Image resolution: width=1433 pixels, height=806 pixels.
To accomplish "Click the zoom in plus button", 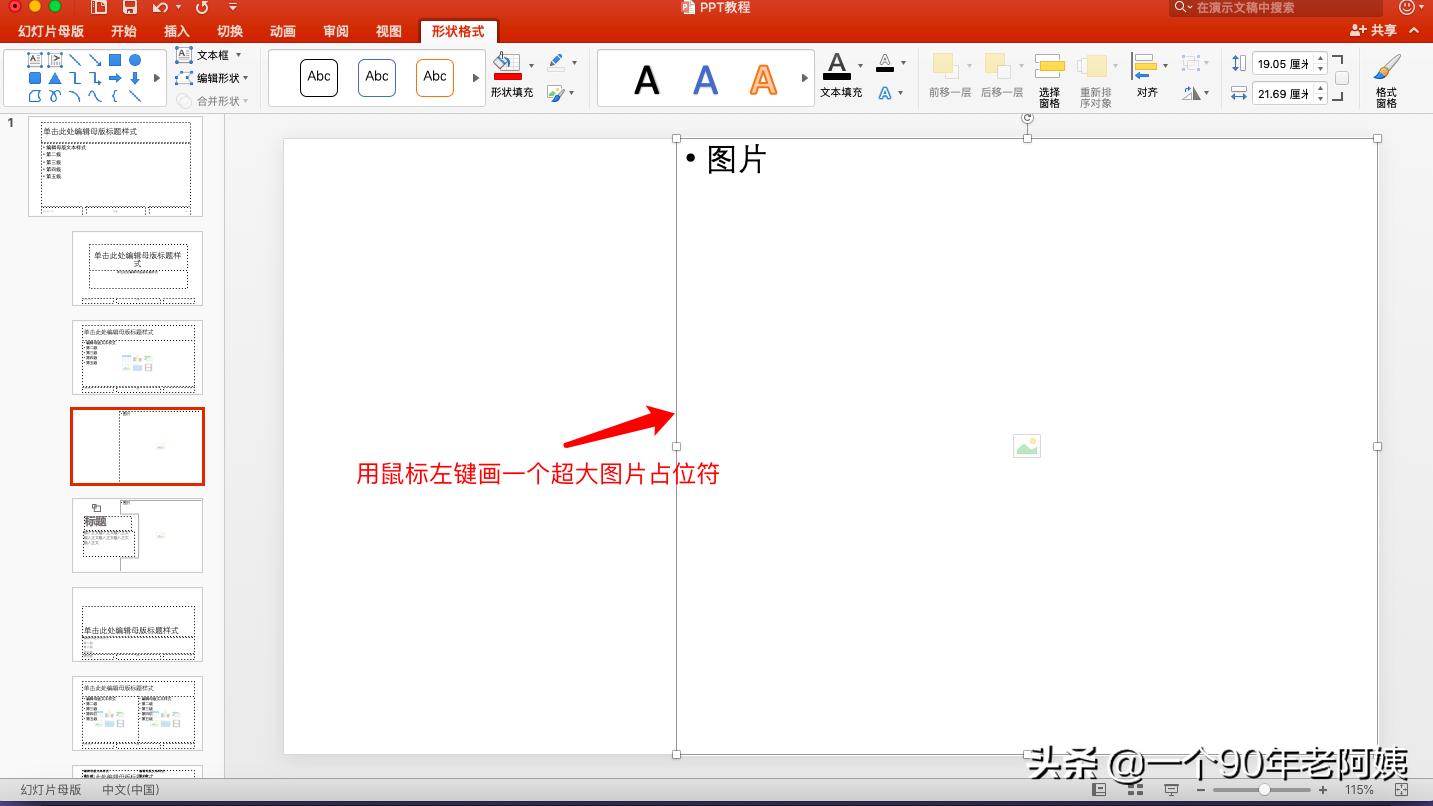I will click(1323, 790).
